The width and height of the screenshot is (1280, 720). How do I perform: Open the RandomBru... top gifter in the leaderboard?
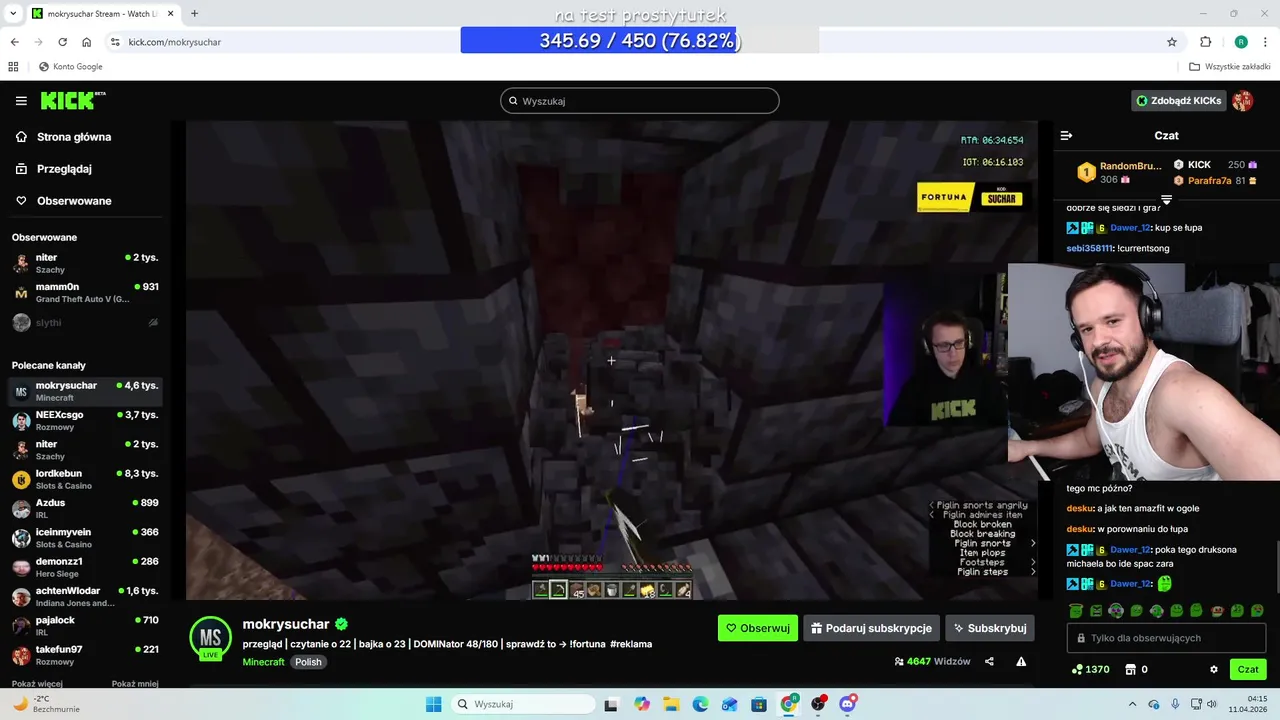pyautogui.click(x=1118, y=172)
